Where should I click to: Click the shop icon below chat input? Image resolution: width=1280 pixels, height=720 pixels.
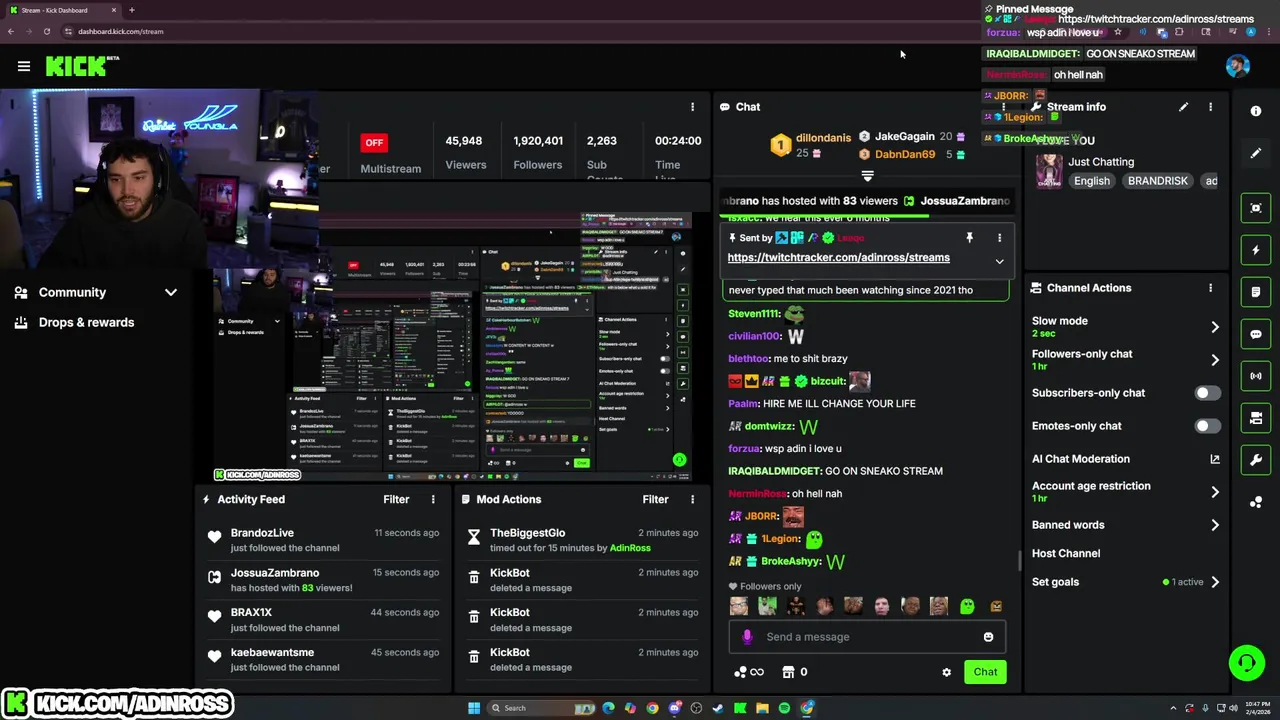[x=795, y=672]
